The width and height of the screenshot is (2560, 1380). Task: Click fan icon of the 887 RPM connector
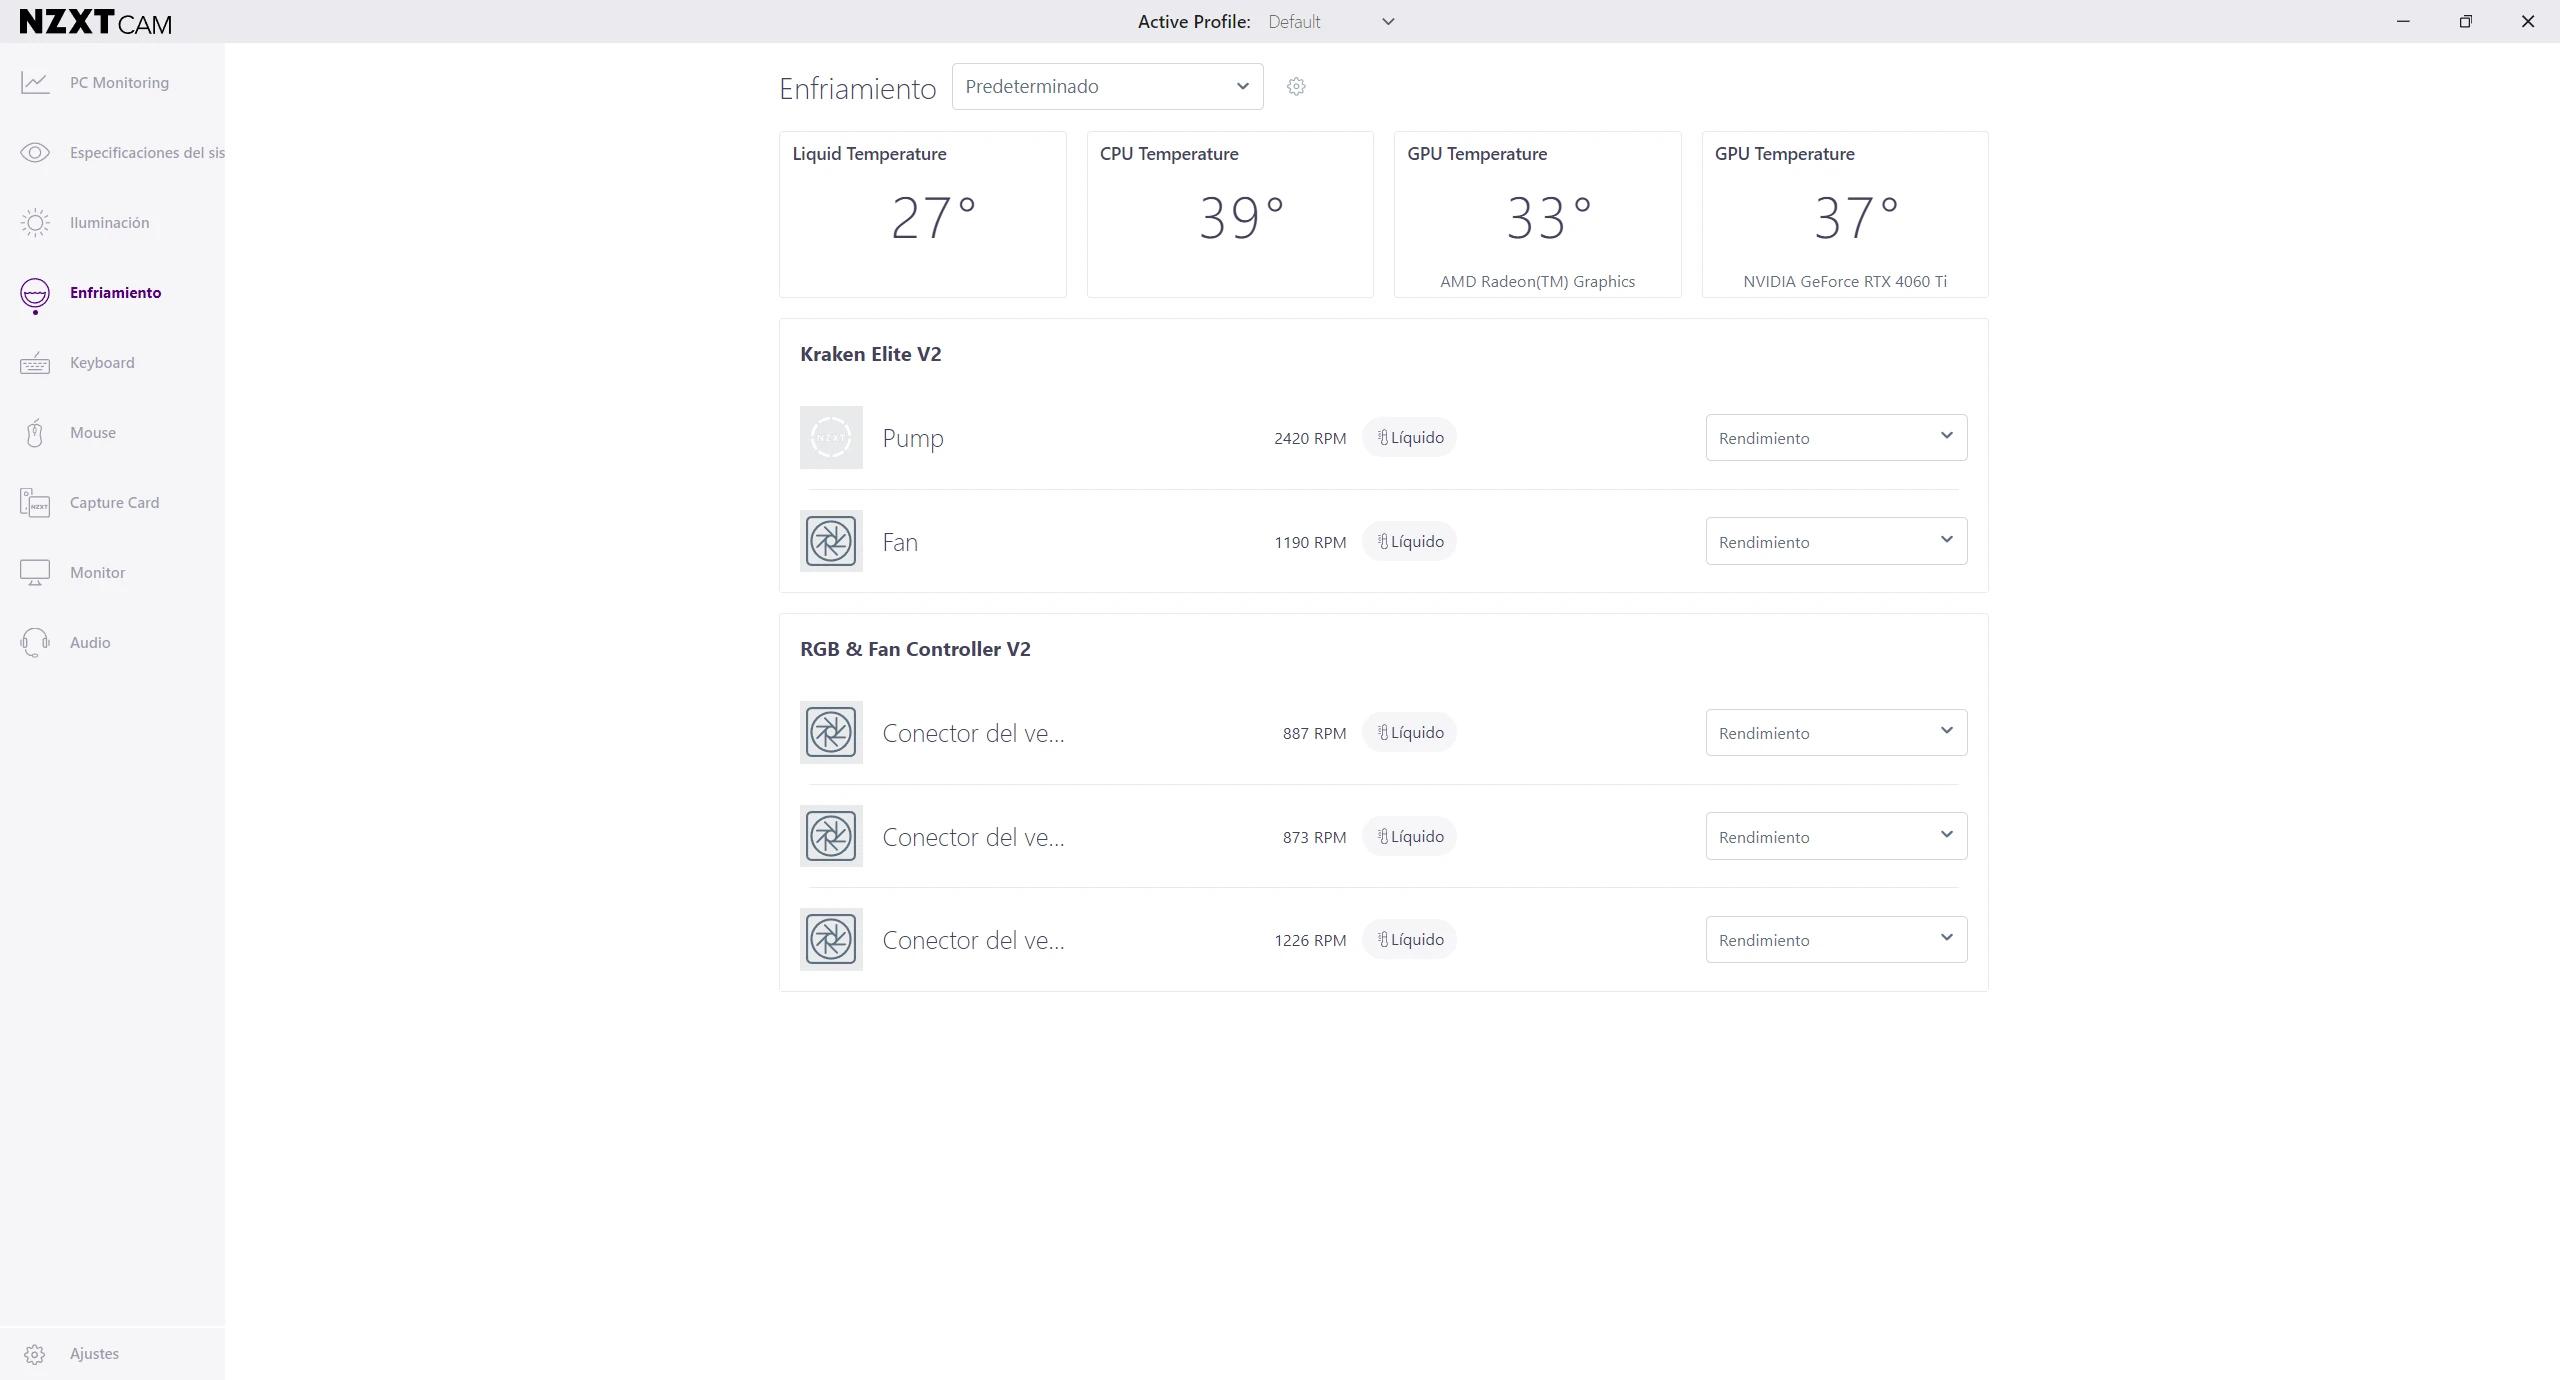831,732
